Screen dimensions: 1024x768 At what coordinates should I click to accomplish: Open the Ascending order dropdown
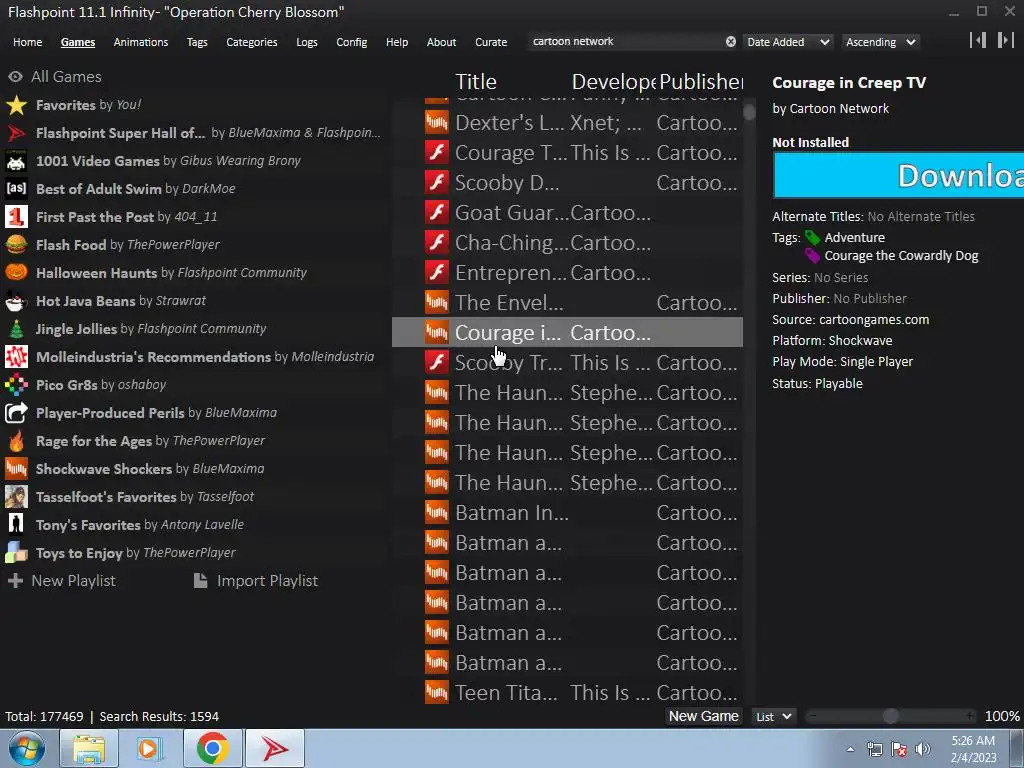pos(880,42)
